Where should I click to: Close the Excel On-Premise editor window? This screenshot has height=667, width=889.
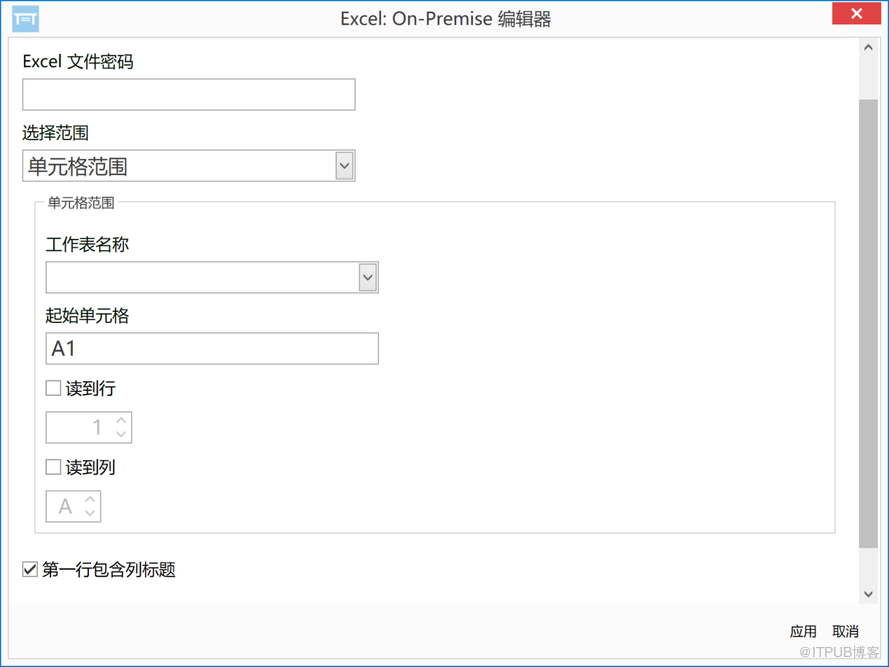click(x=856, y=13)
